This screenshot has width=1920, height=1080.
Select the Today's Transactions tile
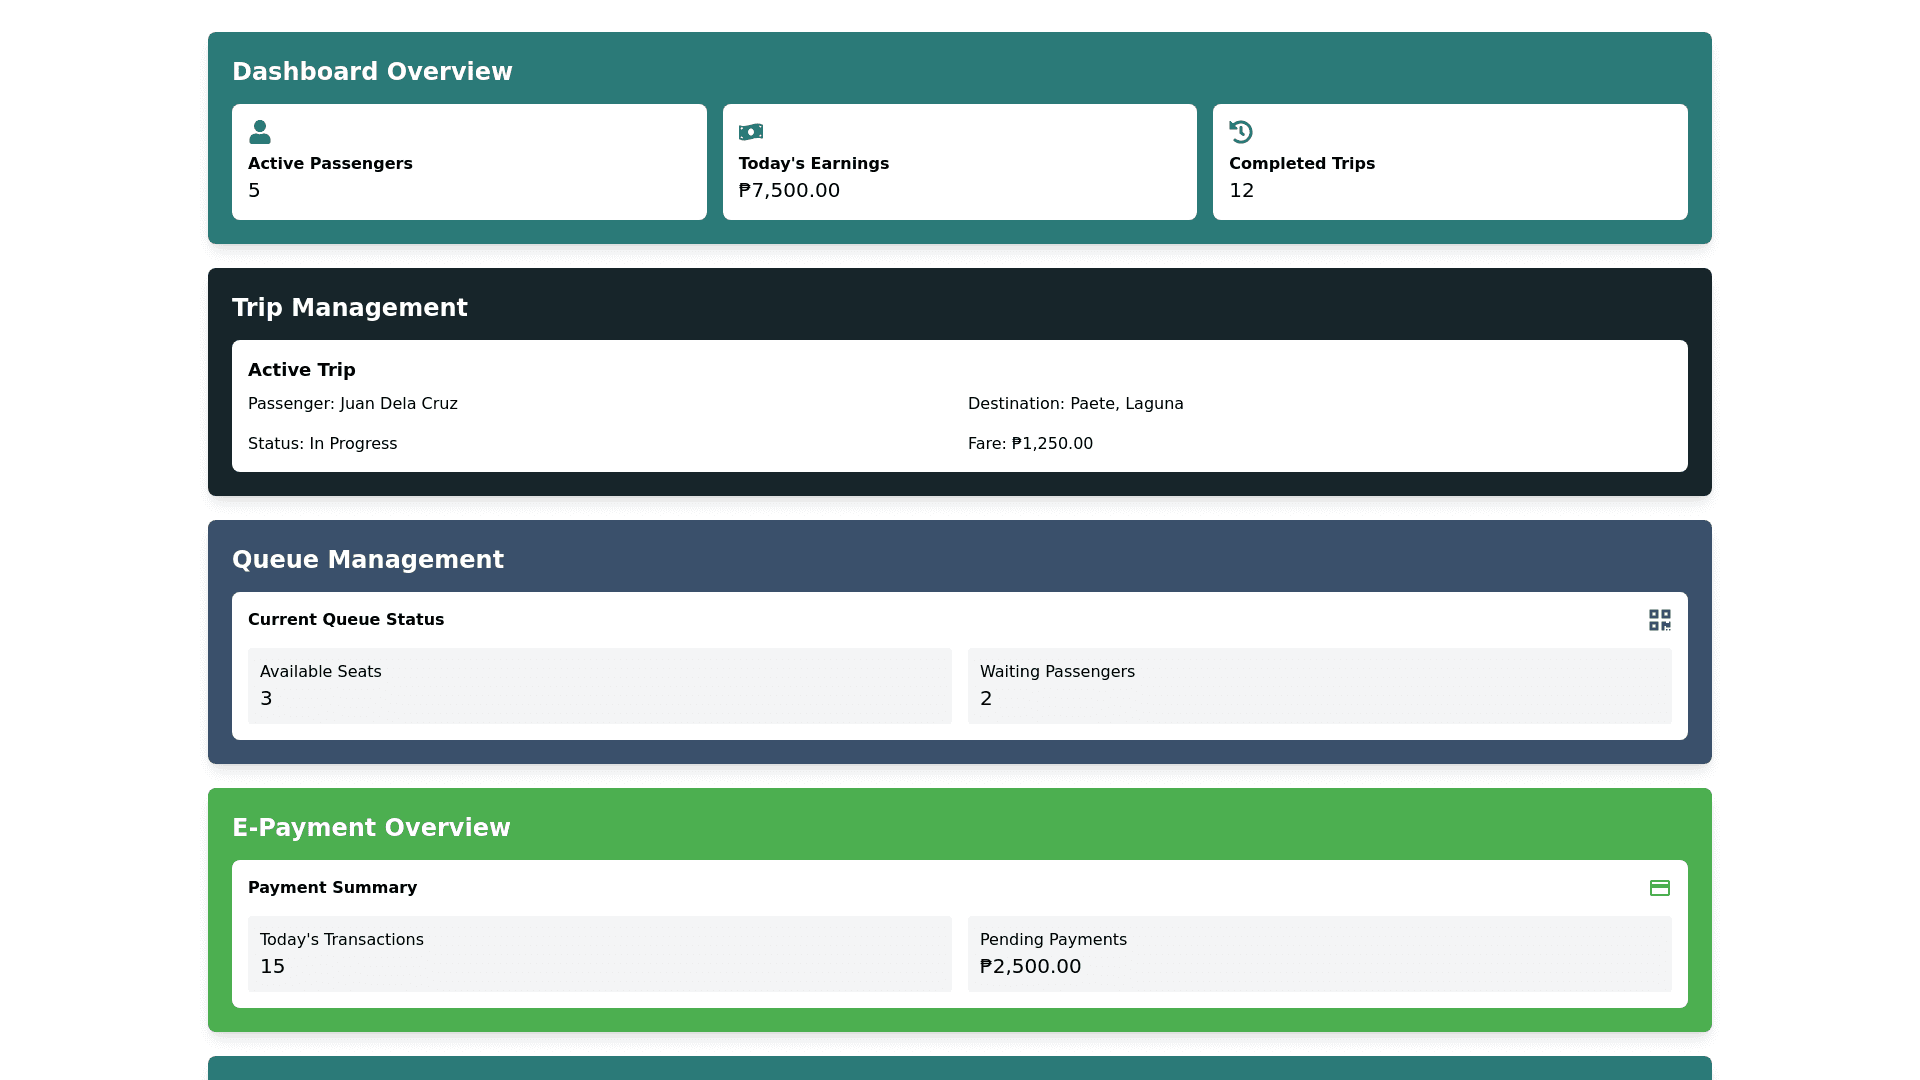pos(599,954)
